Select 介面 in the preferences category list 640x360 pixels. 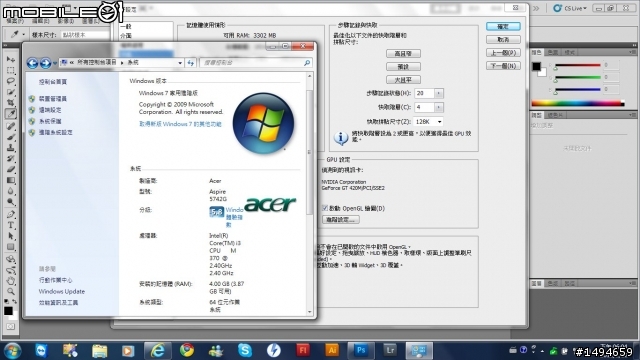pos(126,36)
